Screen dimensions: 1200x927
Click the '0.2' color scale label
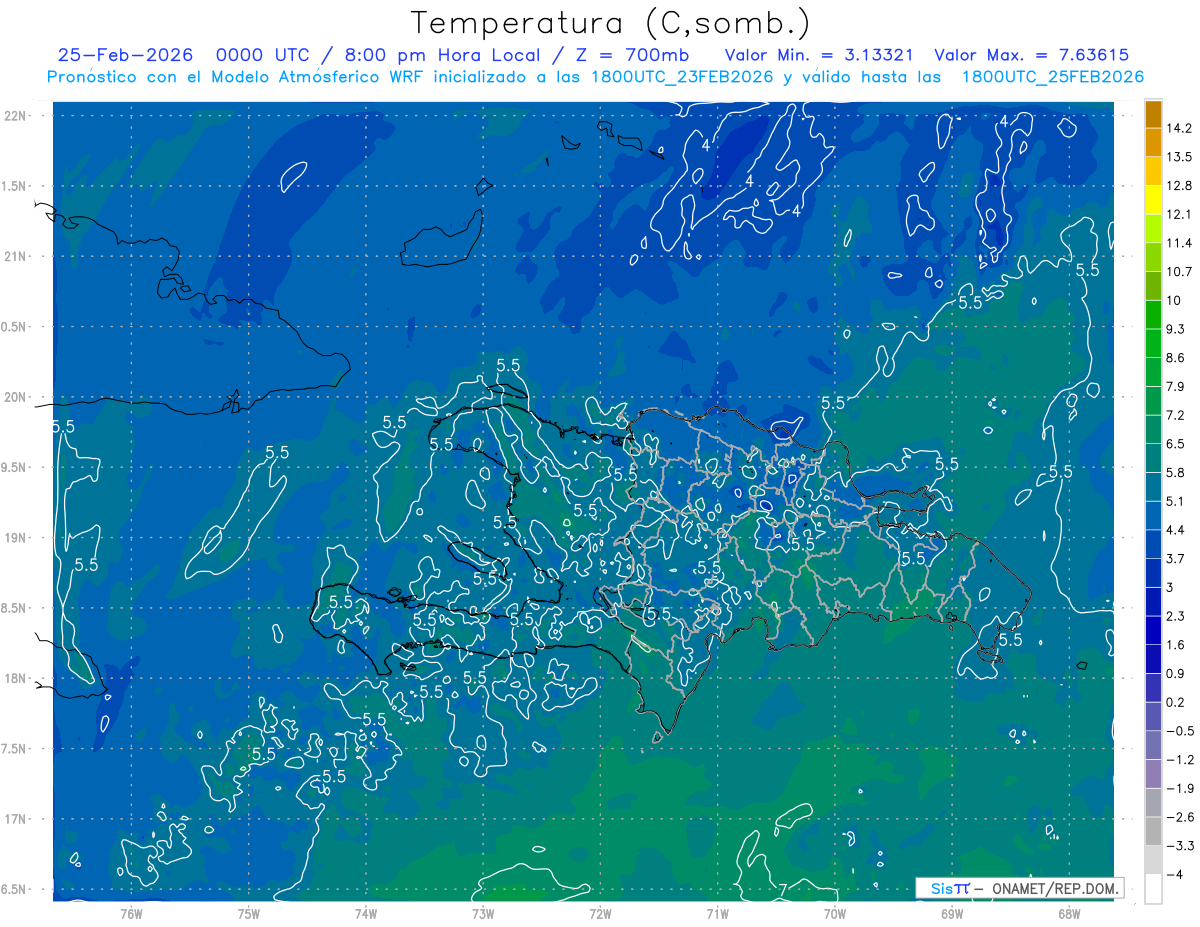point(1177,702)
